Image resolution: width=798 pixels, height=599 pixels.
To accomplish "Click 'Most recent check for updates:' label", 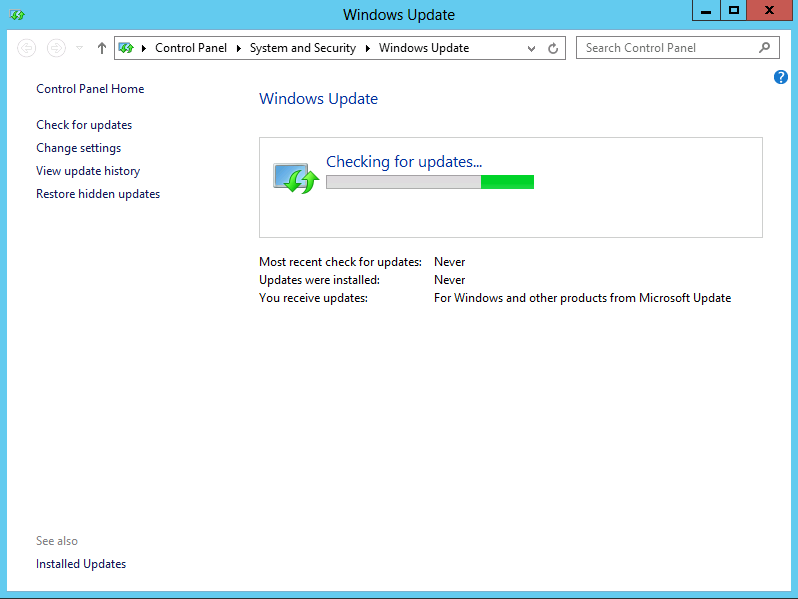I will pyautogui.click(x=340, y=262).
